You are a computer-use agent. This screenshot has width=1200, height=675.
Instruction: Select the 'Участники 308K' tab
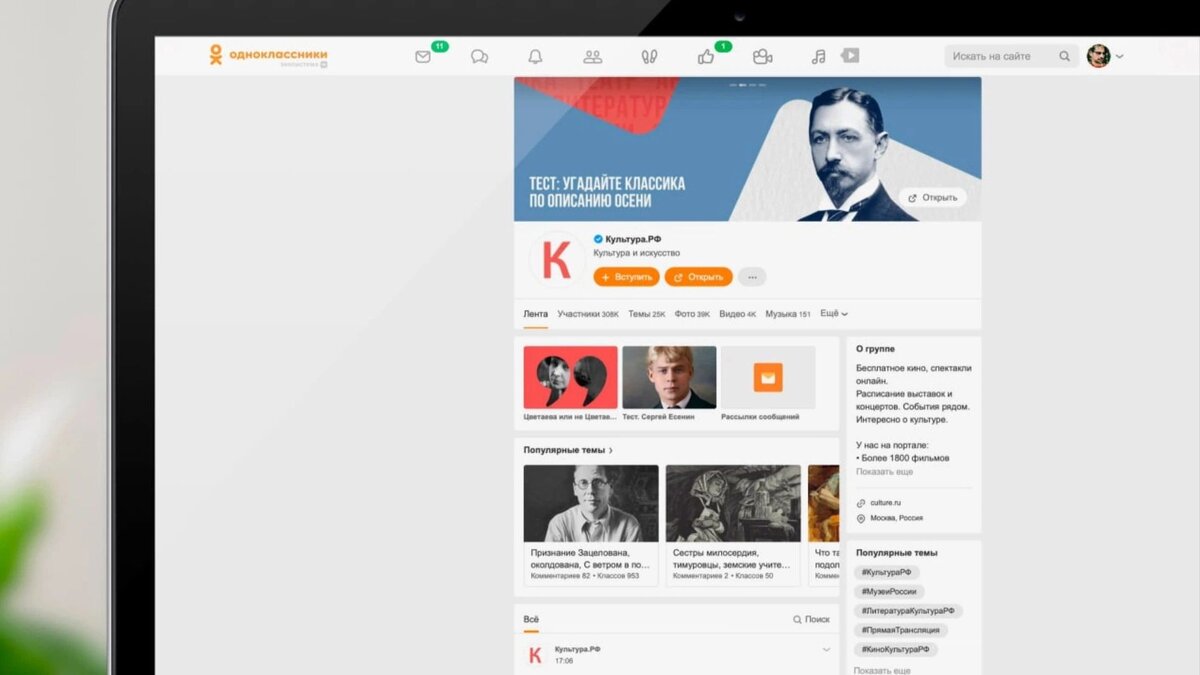pyautogui.click(x=588, y=314)
